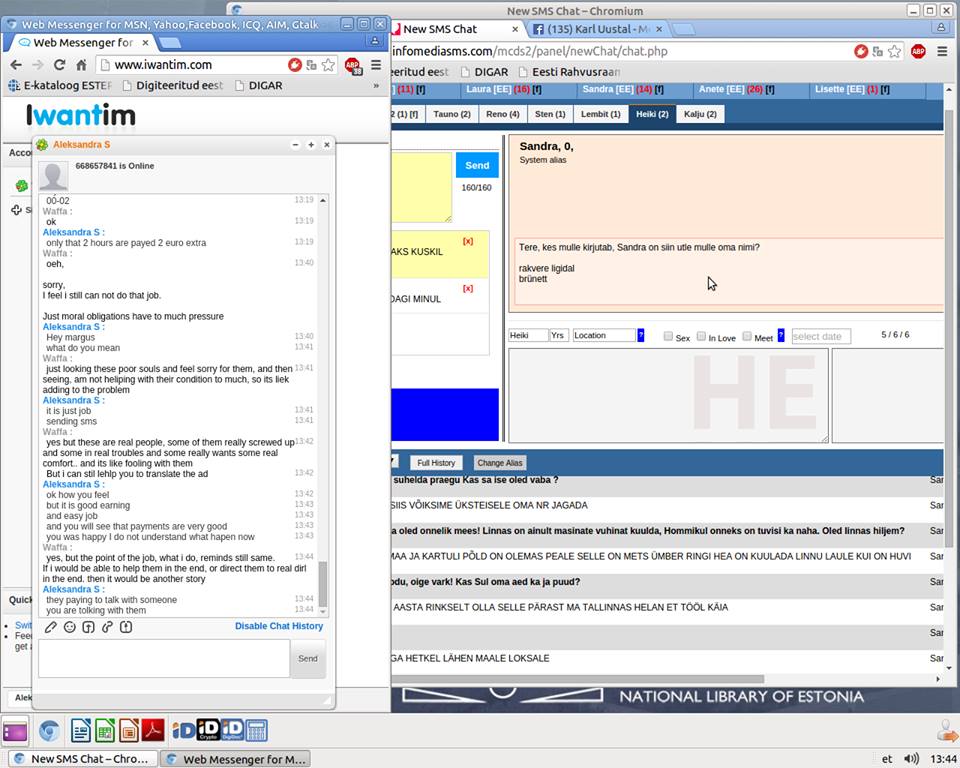Click the blue Send button in SMS chat
This screenshot has width=960, height=768.
[477, 165]
